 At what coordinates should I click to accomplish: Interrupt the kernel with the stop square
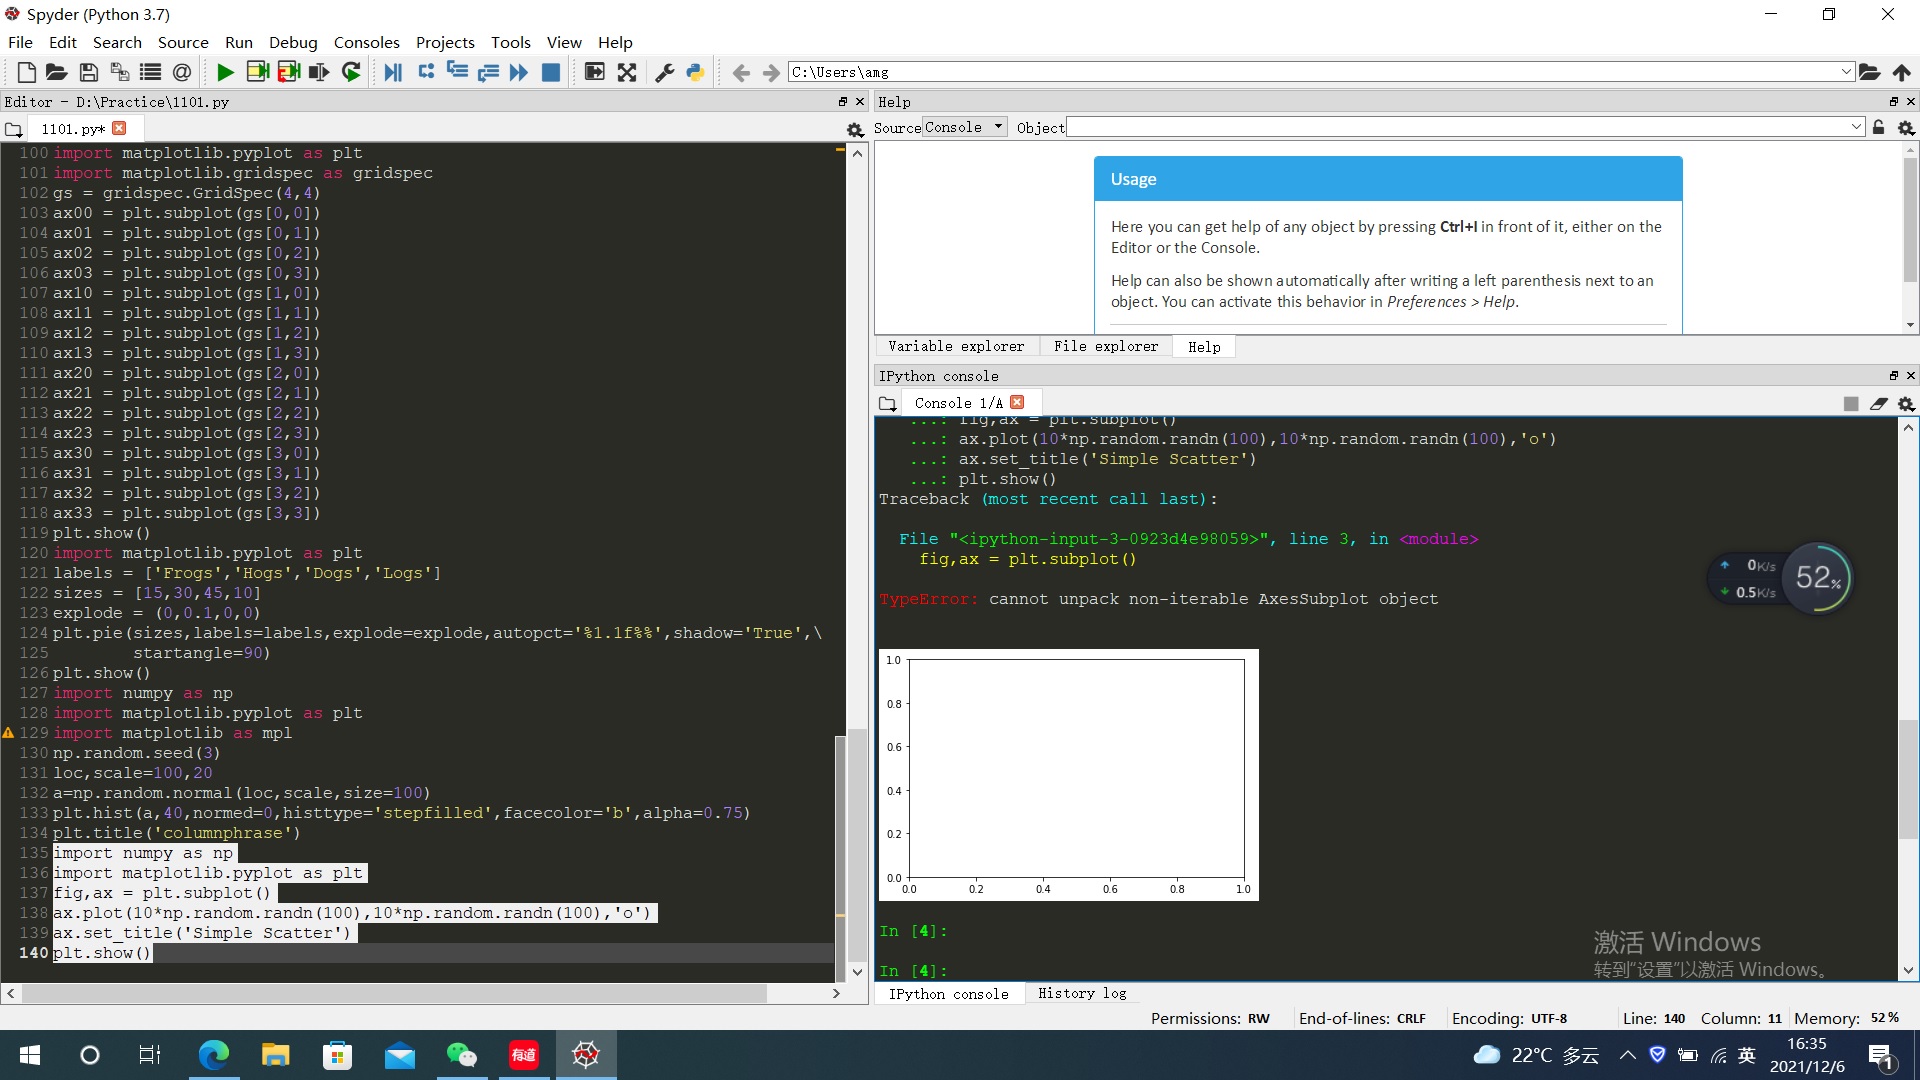tap(1851, 404)
